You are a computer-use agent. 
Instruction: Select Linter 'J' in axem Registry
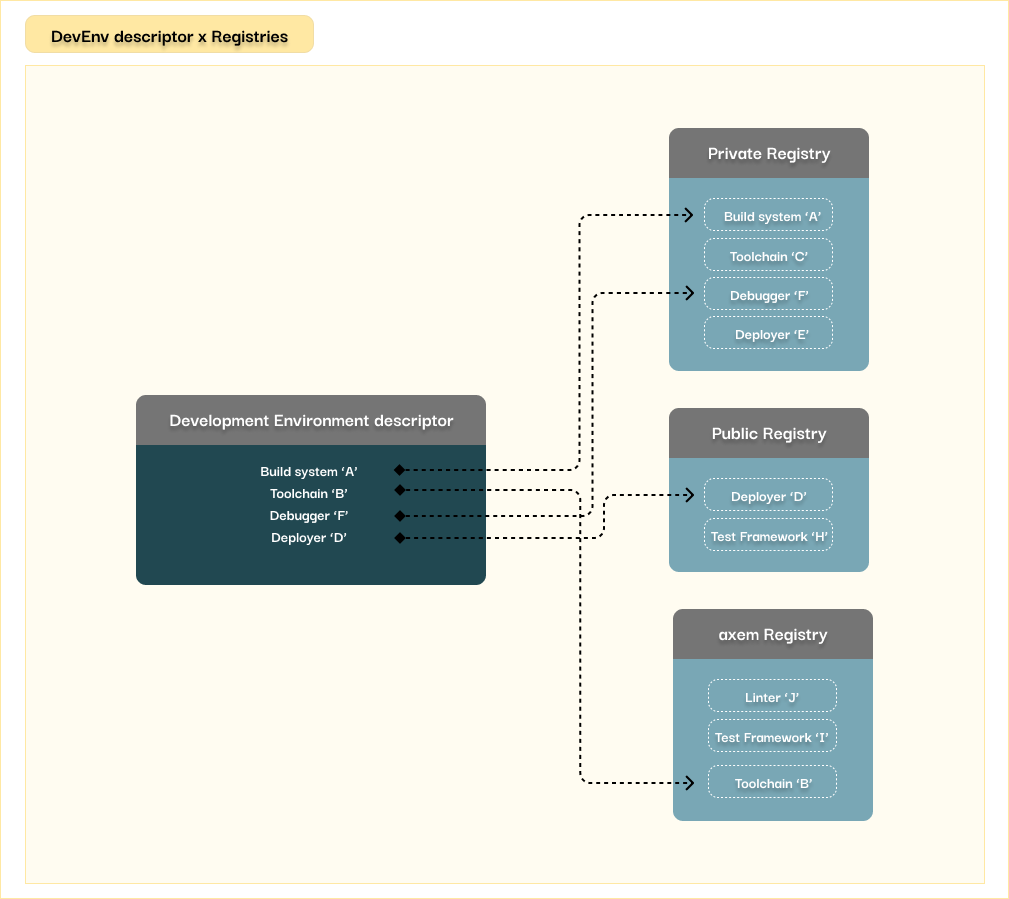pyautogui.click(x=772, y=696)
